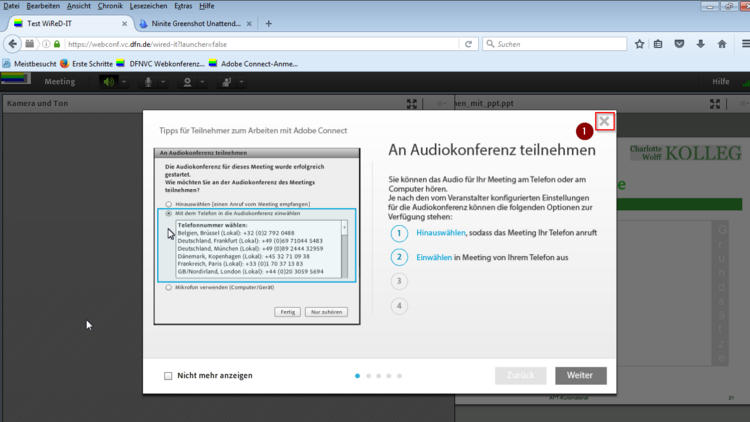Go to last tips page dot
Screen dimensions: 750x422
click(399, 376)
